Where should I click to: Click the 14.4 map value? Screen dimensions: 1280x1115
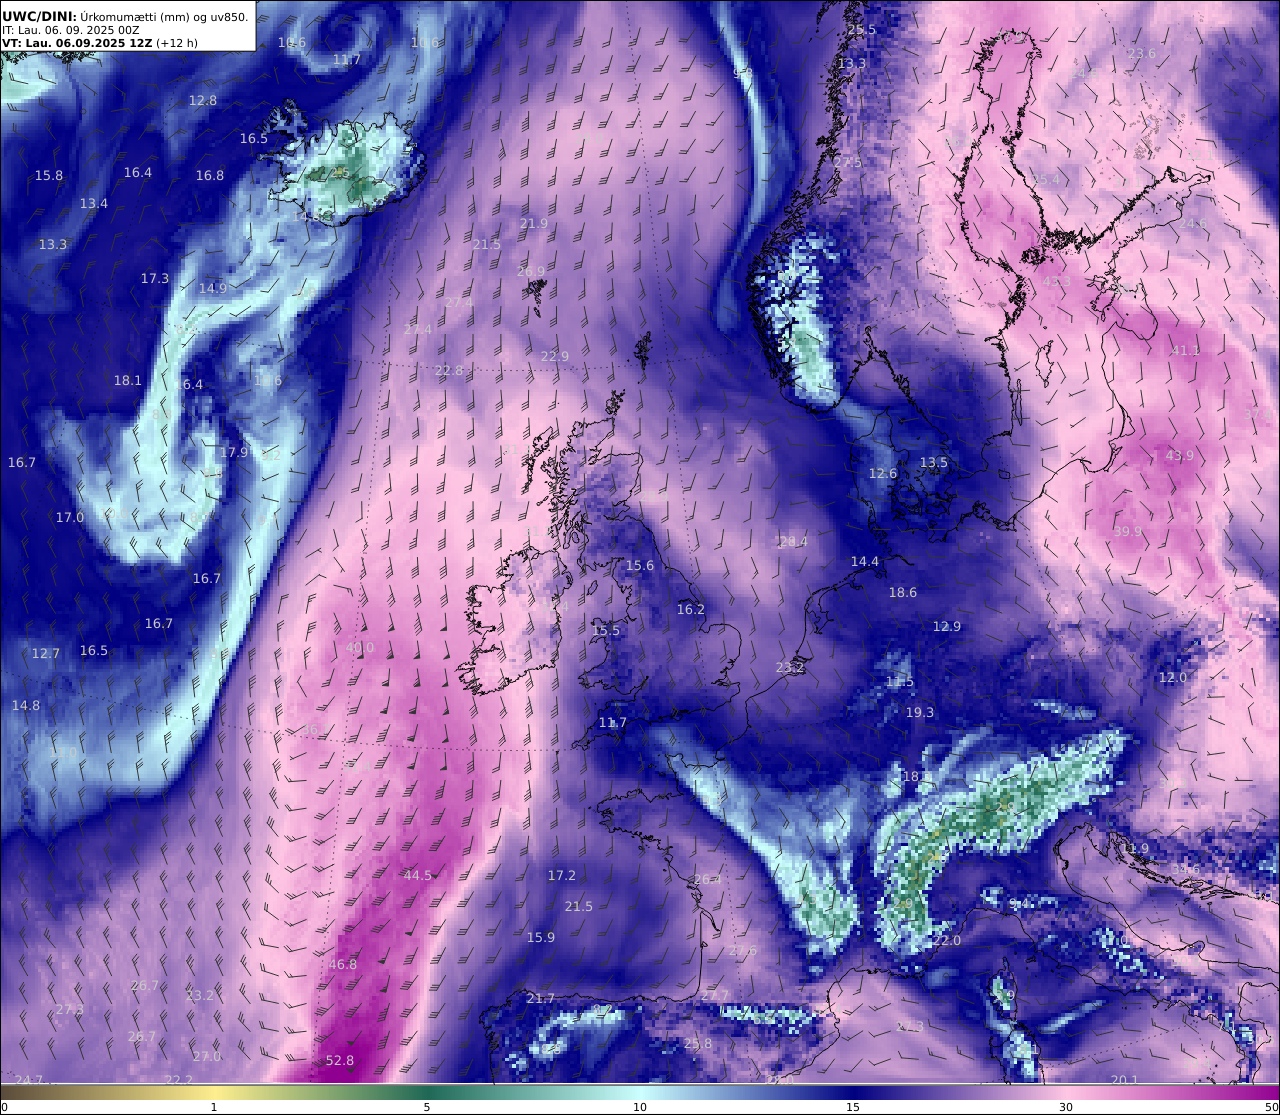pyautogui.click(x=865, y=561)
